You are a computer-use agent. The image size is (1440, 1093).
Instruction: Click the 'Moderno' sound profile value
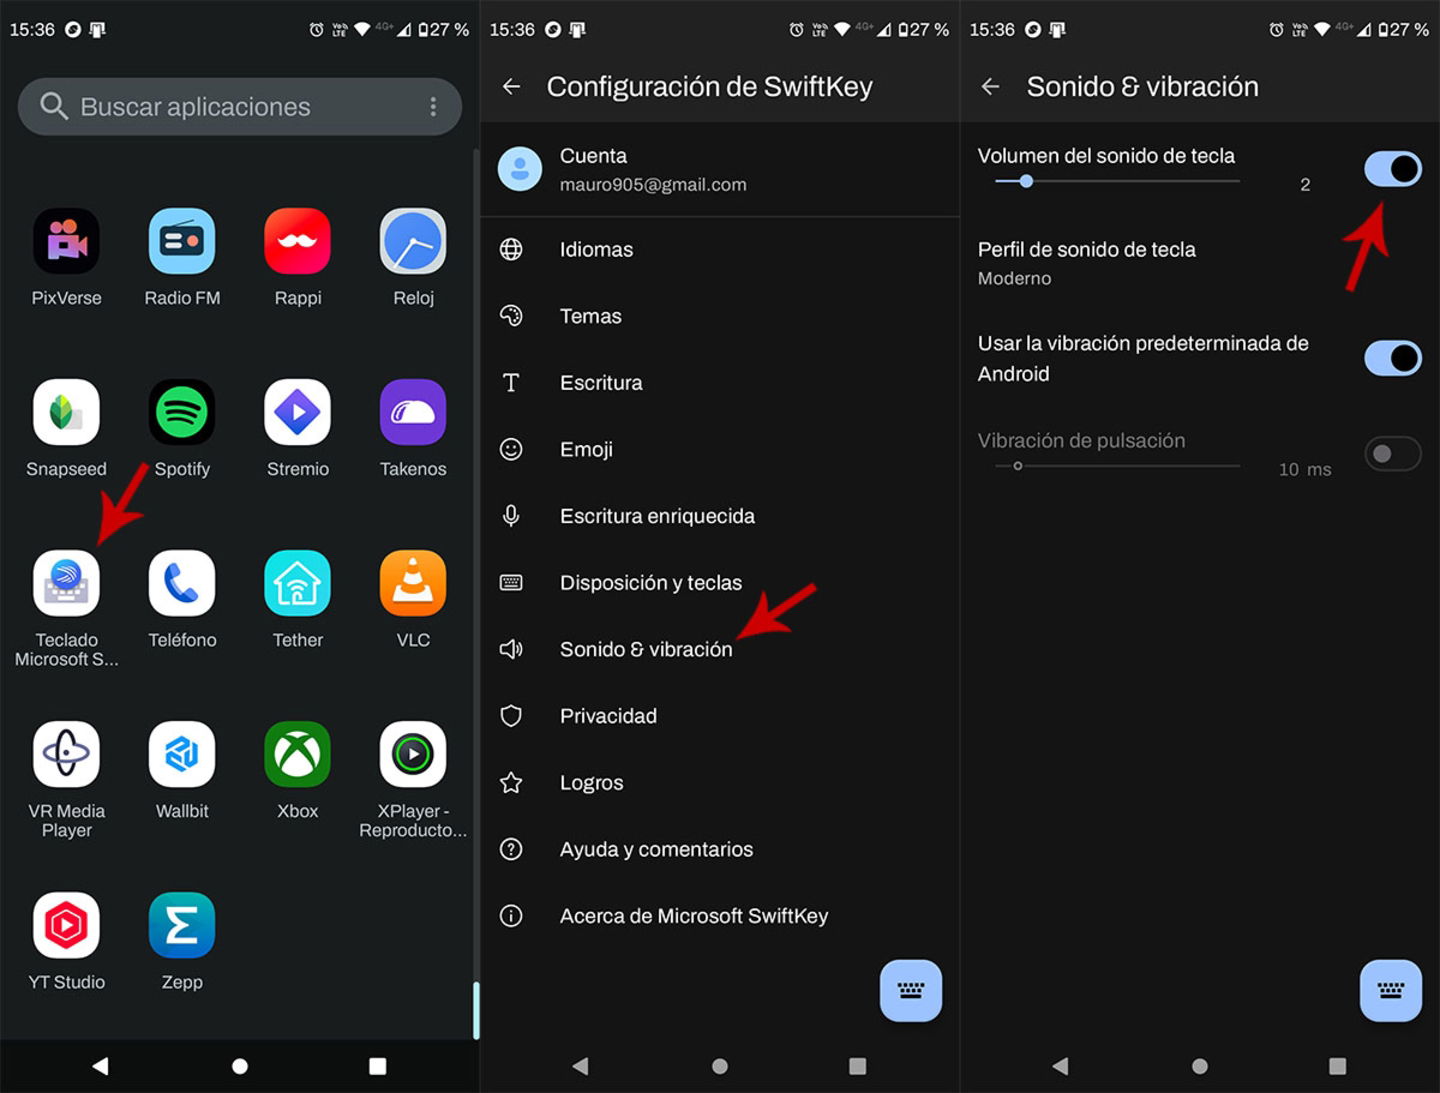tap(1014, 279)
